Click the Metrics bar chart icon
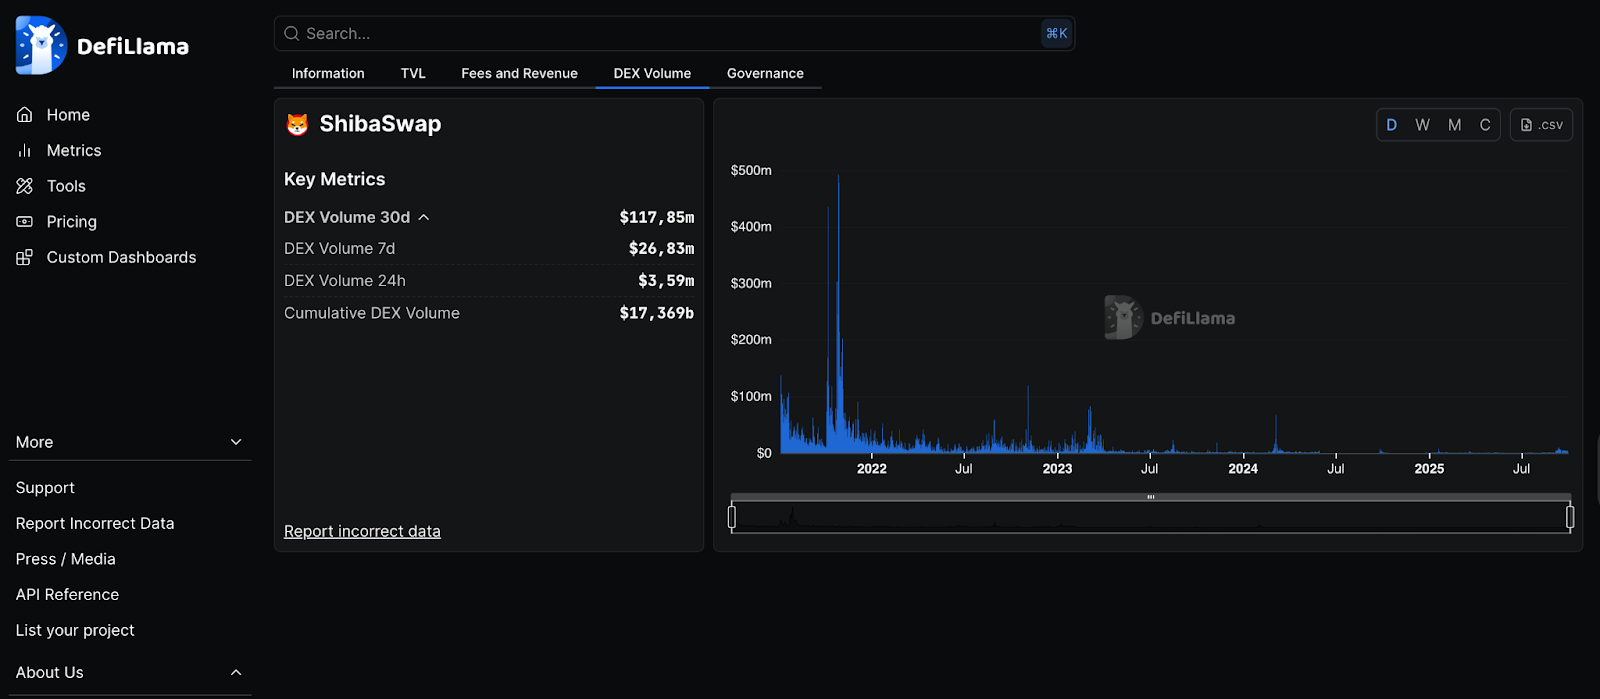The width and height of the screenshot is (1600, 699). coord(25,151)
